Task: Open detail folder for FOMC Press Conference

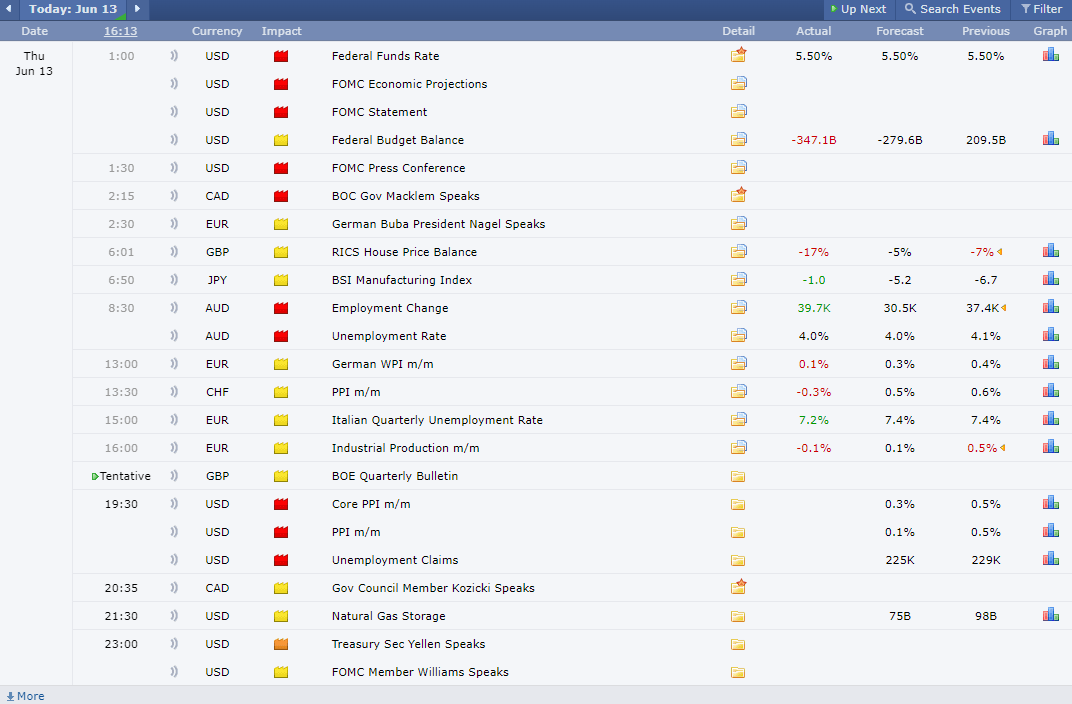Action: [x=738, y=167]
